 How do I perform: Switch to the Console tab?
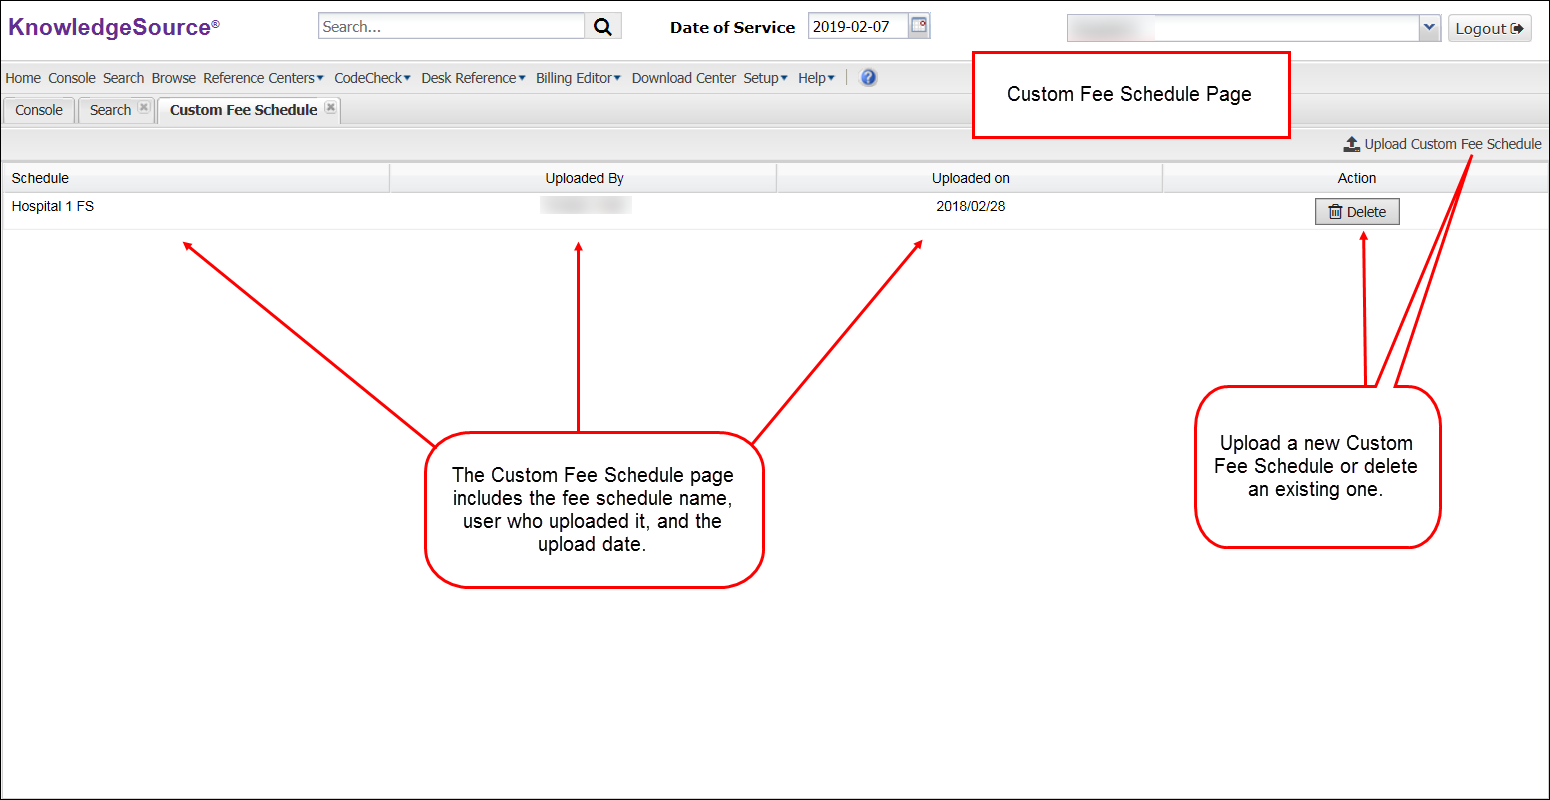tap(39, 110)
